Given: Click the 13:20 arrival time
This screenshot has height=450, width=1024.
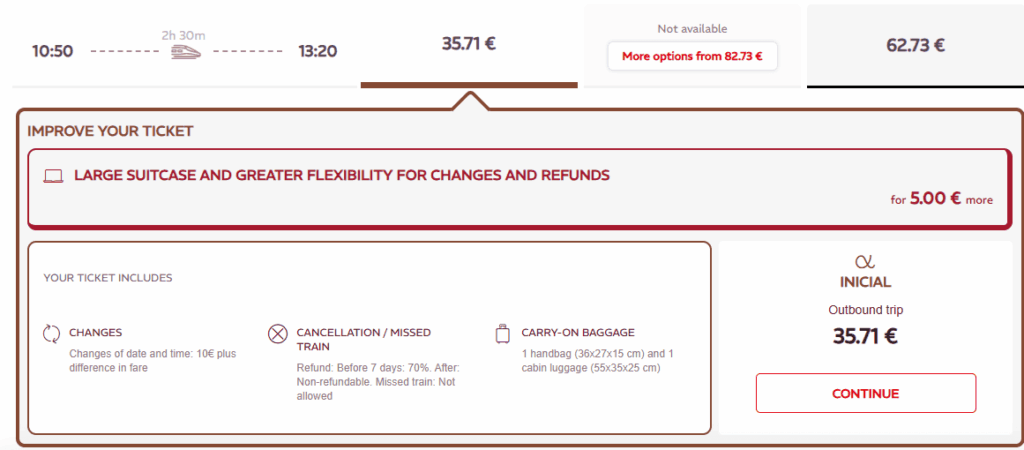Looking at the screenshot, I should [x=317, y=51].
